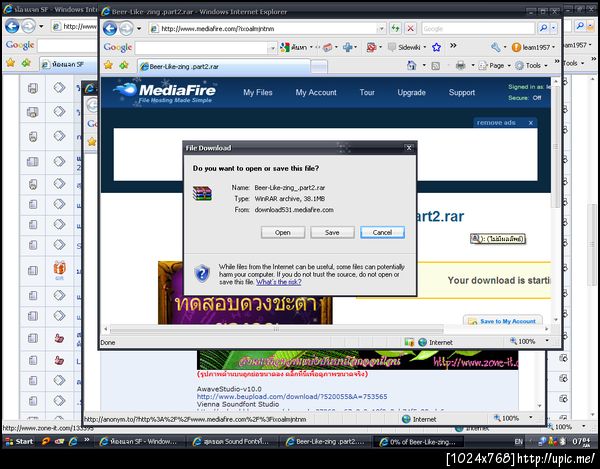Click the search magnifier icon
Image resolution: width=600 pixels, height=469 pixels.
coord(543,28)
